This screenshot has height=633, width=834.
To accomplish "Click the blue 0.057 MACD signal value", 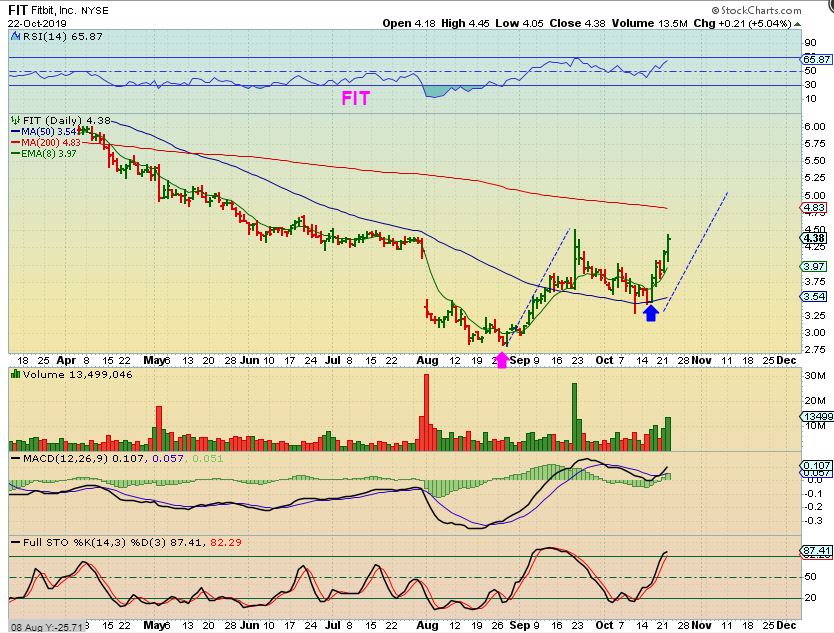I will pos(168,459).
